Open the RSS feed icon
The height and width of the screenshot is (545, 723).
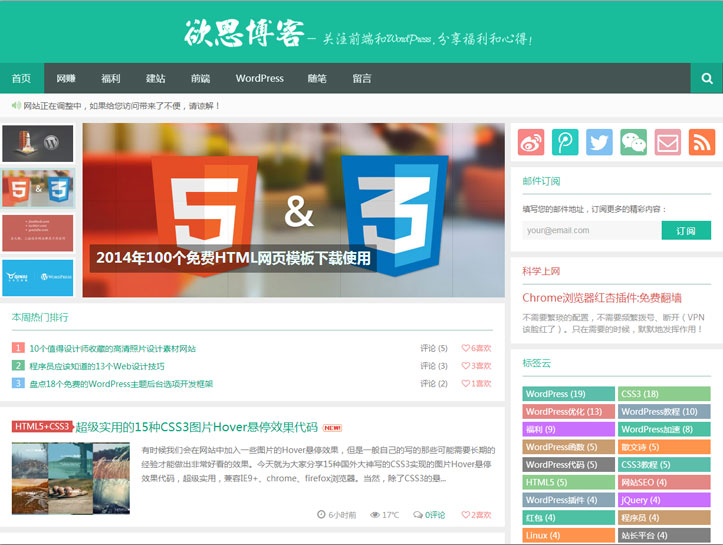(701, 142)
